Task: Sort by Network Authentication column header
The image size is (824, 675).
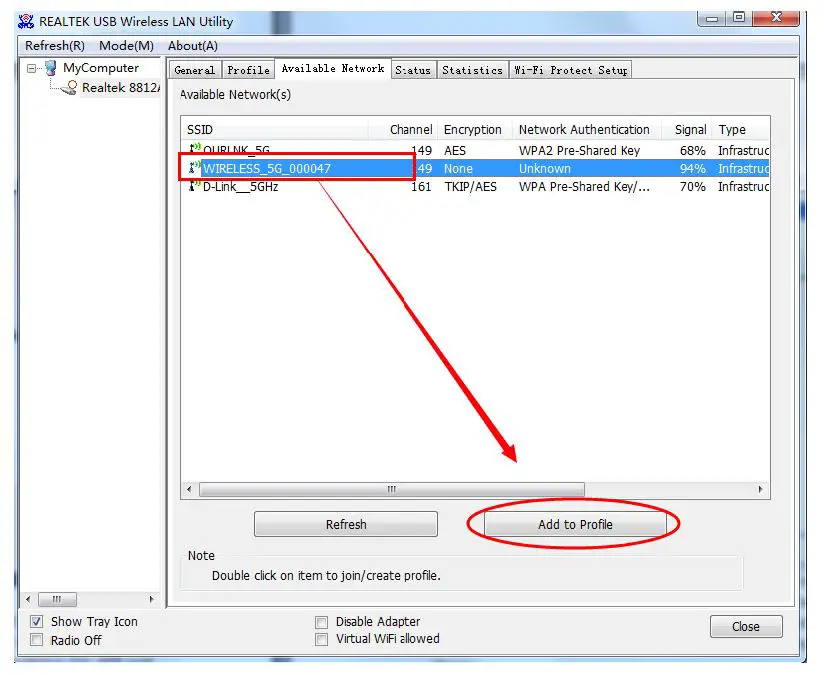Action: (585, 129)
